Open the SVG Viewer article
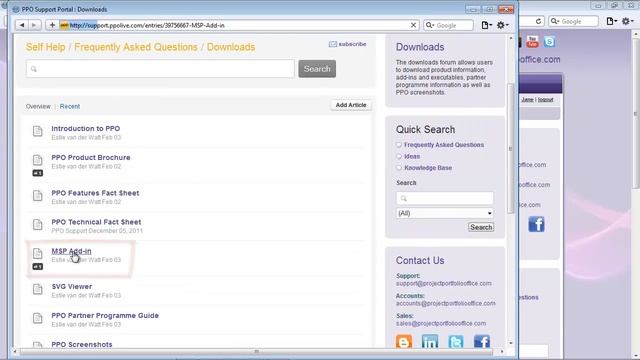 (x=71, y=286)
